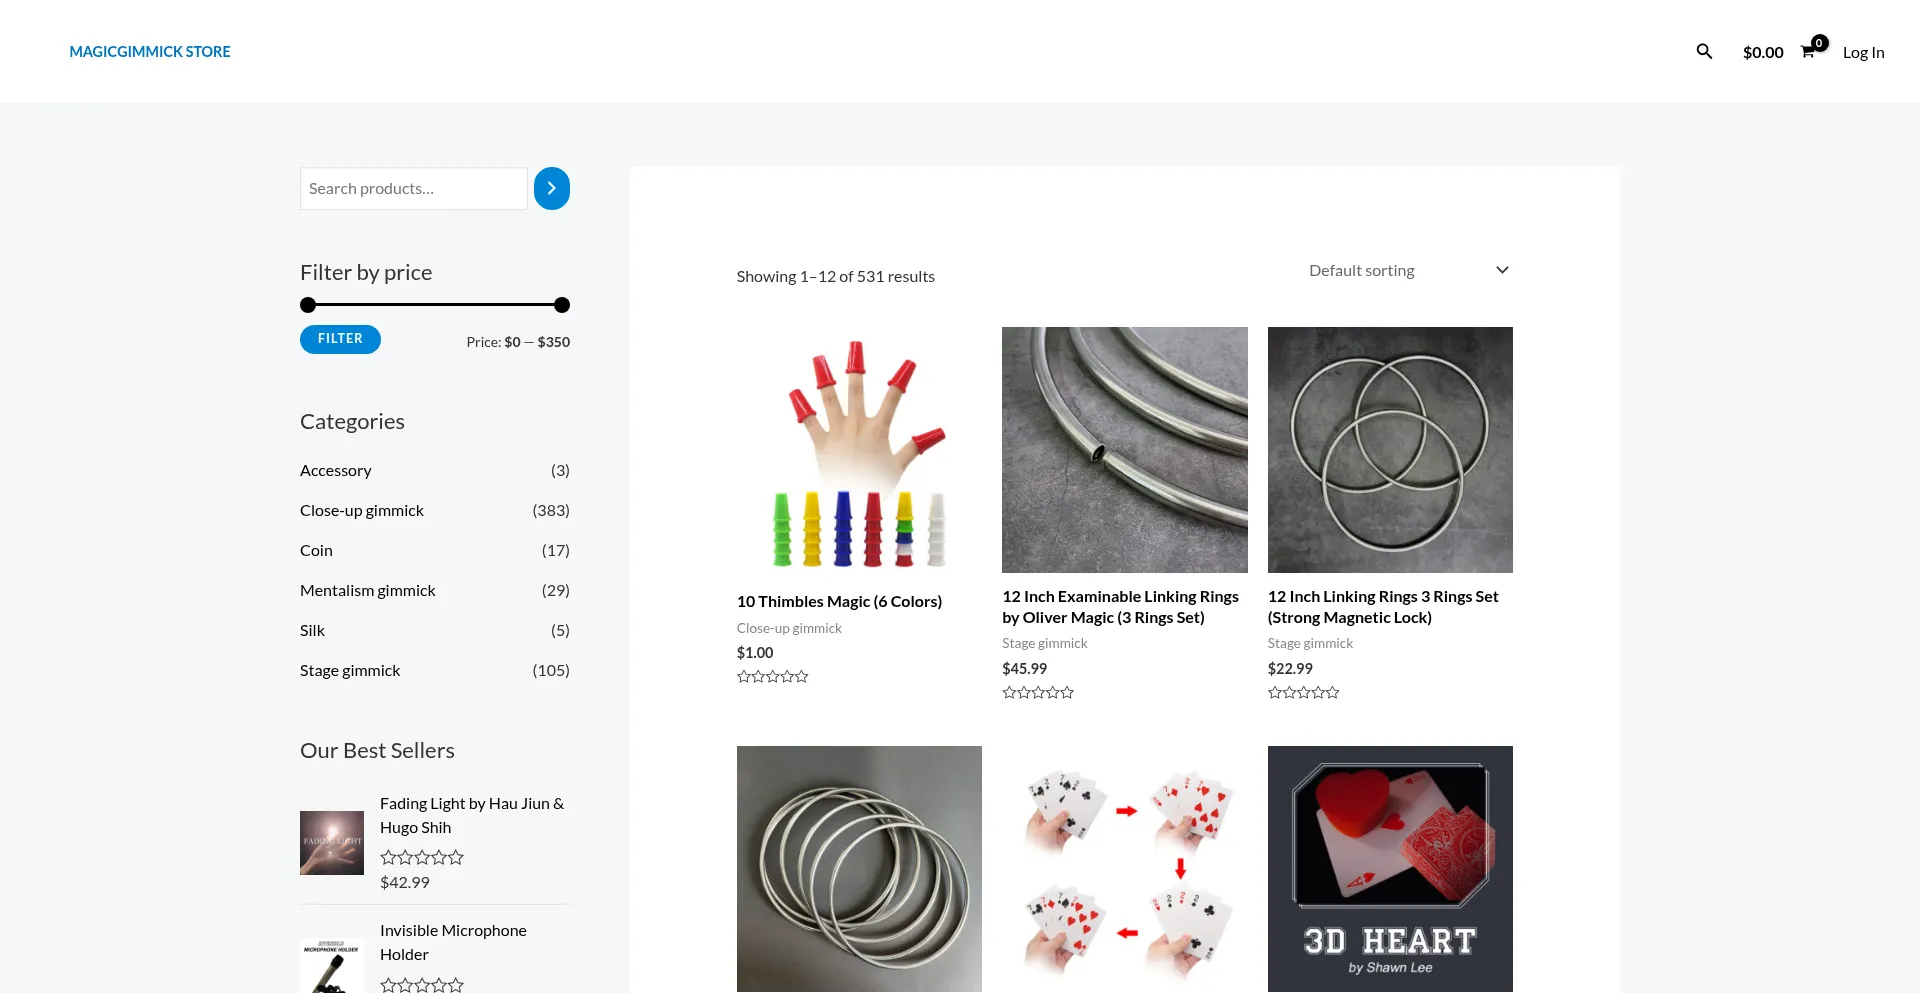Click star rating under 12 Inch Examinable Rings
The width and height of the screenshot is (1920, 993).
coord(1037,693)
